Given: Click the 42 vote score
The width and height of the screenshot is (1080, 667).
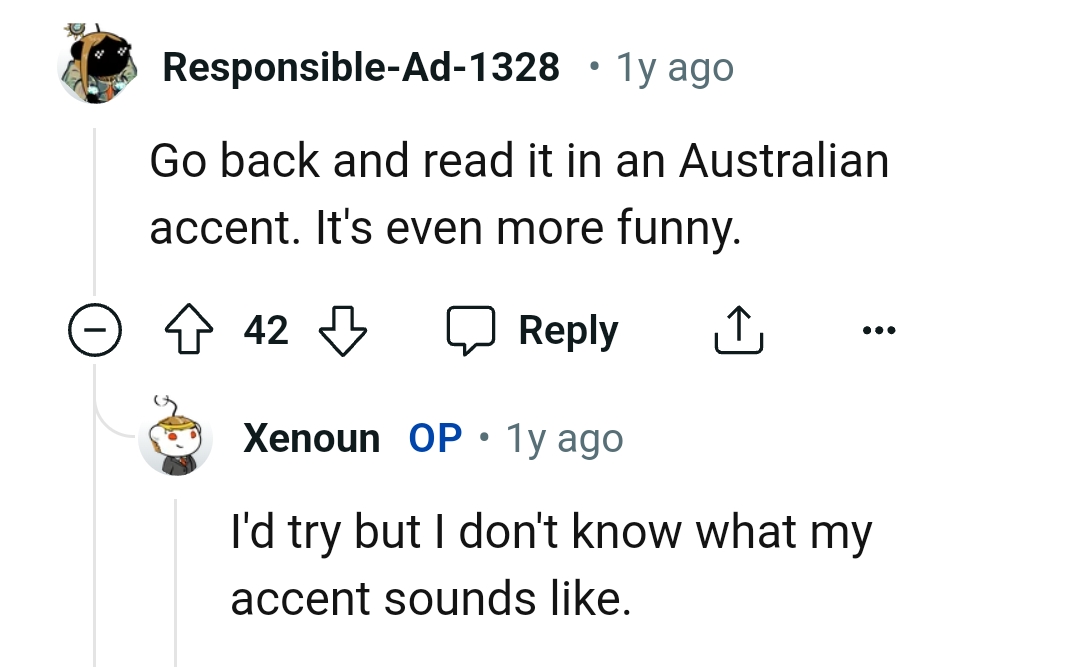Looking at the screenshot, I should click(x=266, y=329).
